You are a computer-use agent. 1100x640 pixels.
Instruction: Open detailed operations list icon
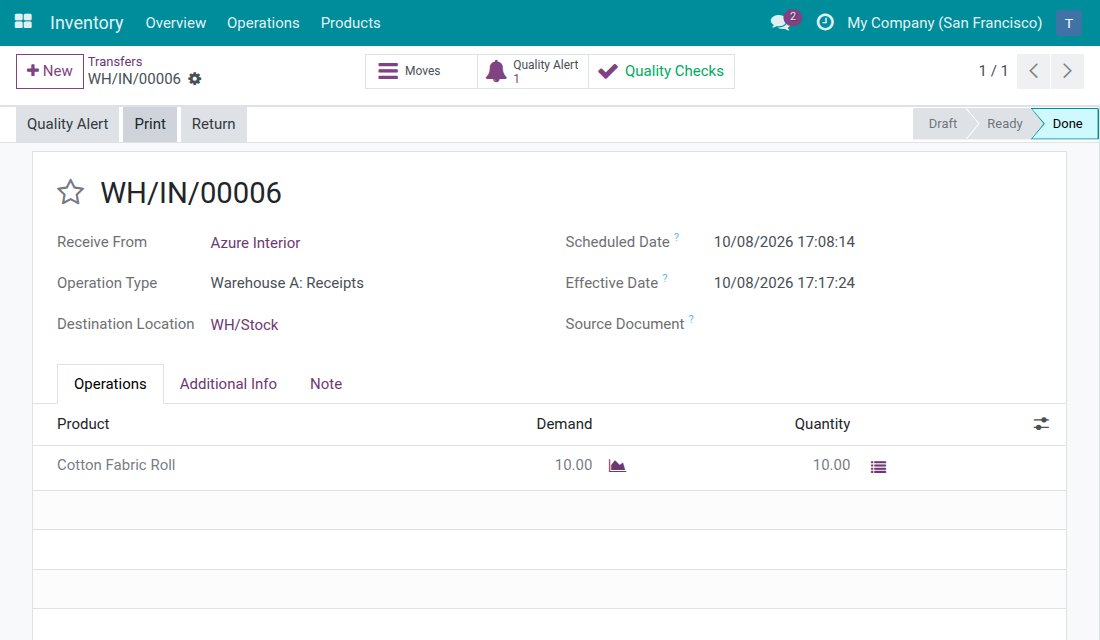[878, 467]
